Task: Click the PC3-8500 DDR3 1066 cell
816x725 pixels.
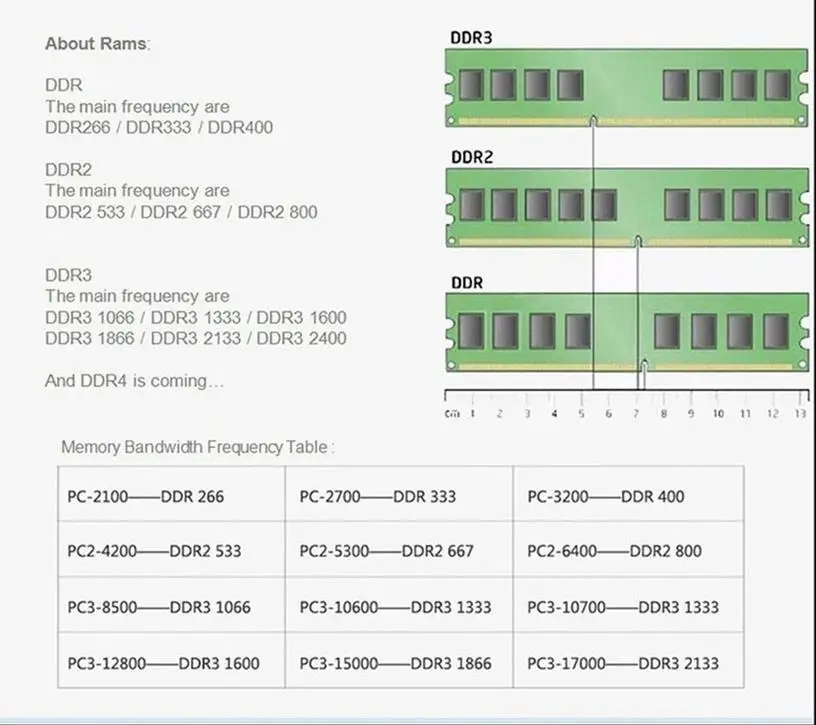Action: (x=159, y=607)
